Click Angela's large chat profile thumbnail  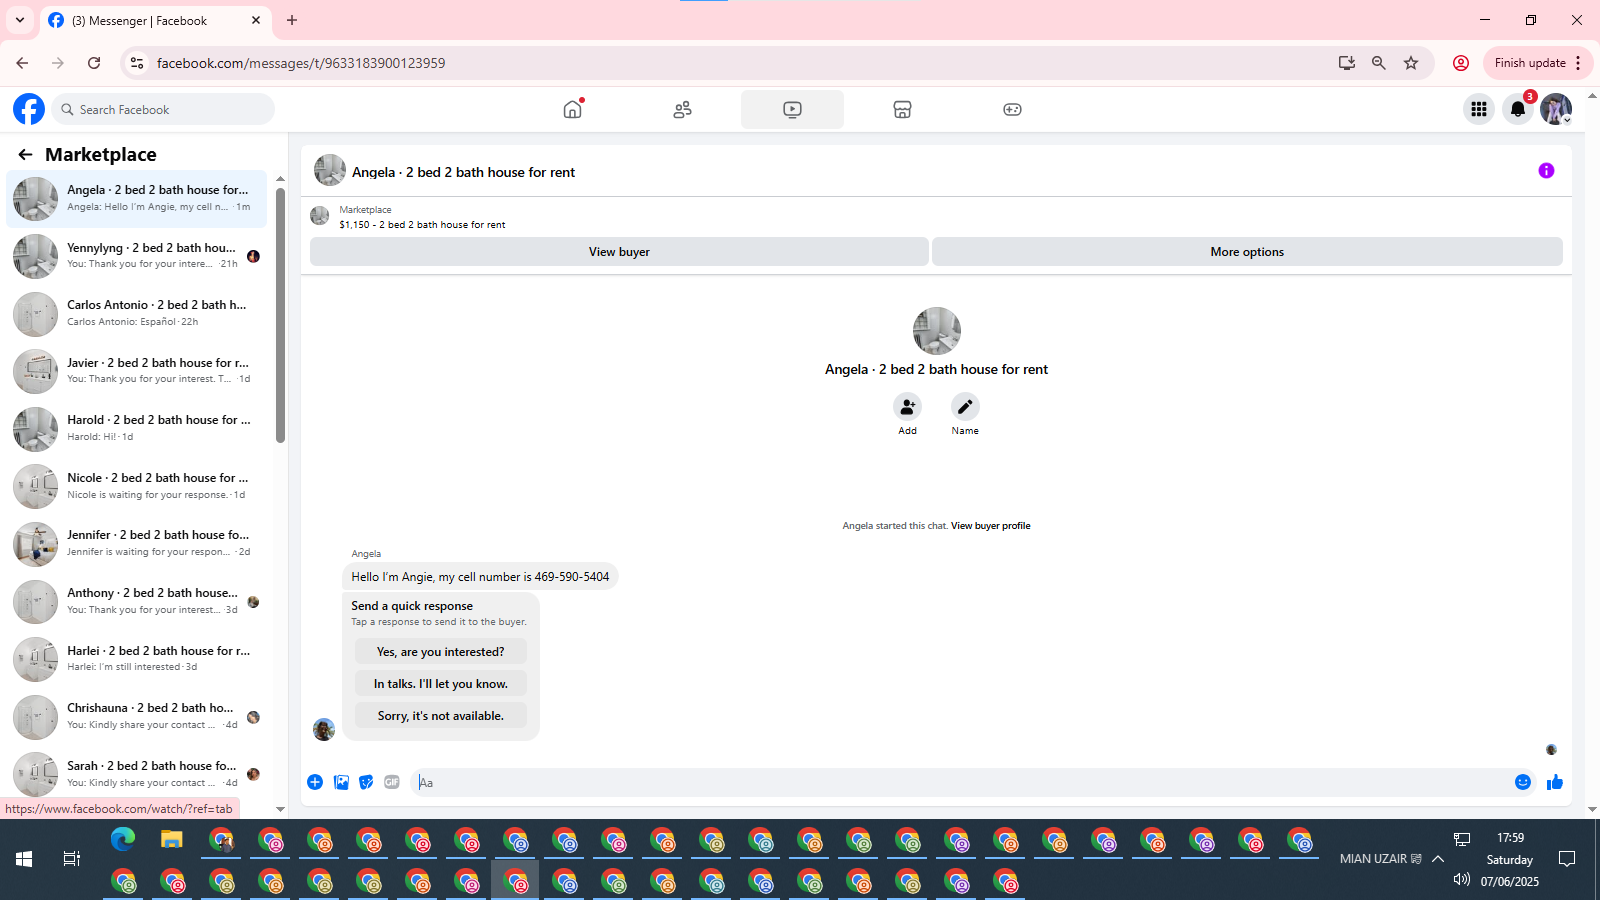click(x=936, y=331)
